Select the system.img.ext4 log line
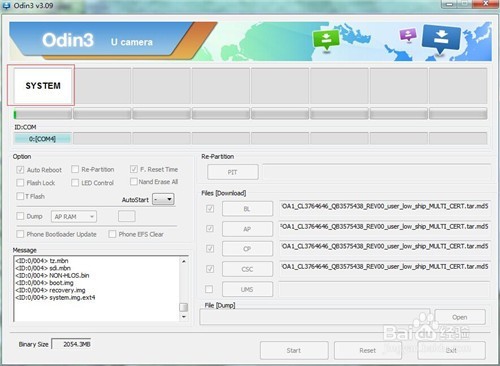The width and height of the screenshot is (500, 366). pyautogui.click(x=55, y=297)
